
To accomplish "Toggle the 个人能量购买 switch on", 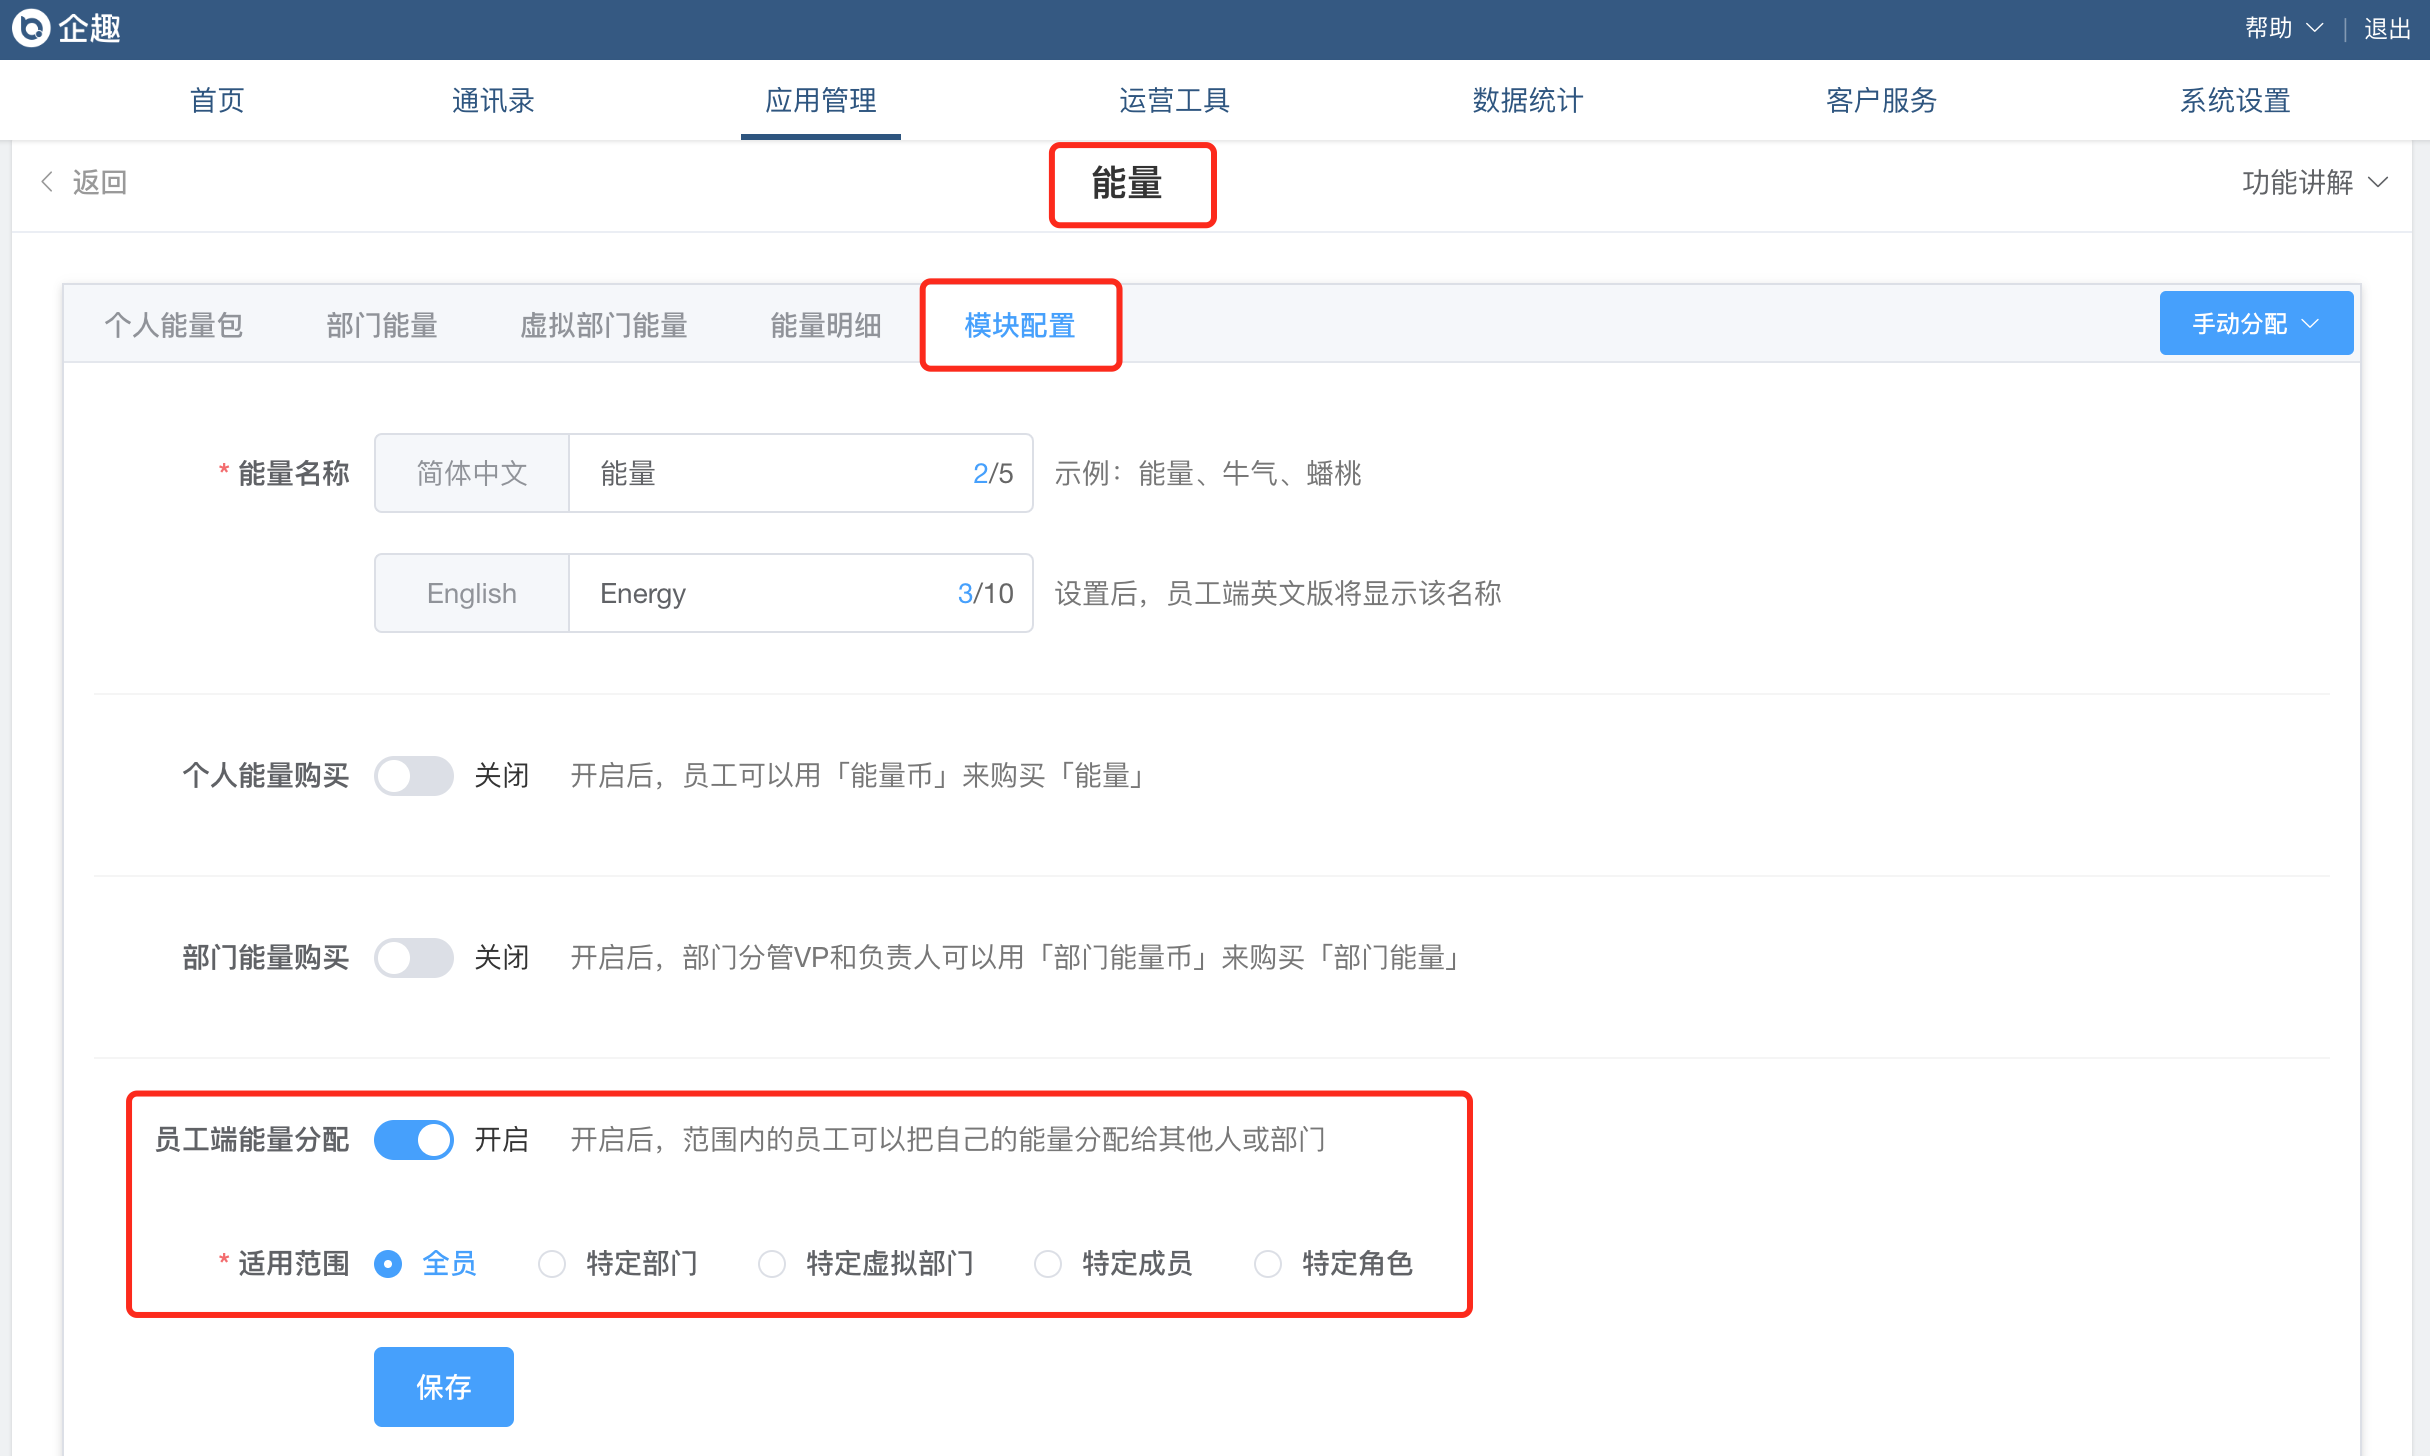I will point(413,776).
